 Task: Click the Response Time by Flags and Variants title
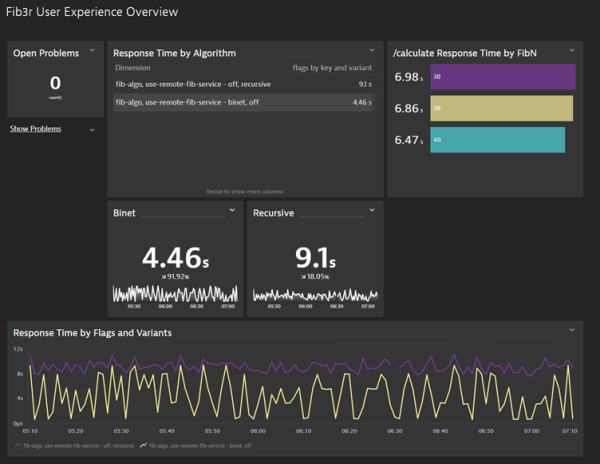tap(92, 333)
